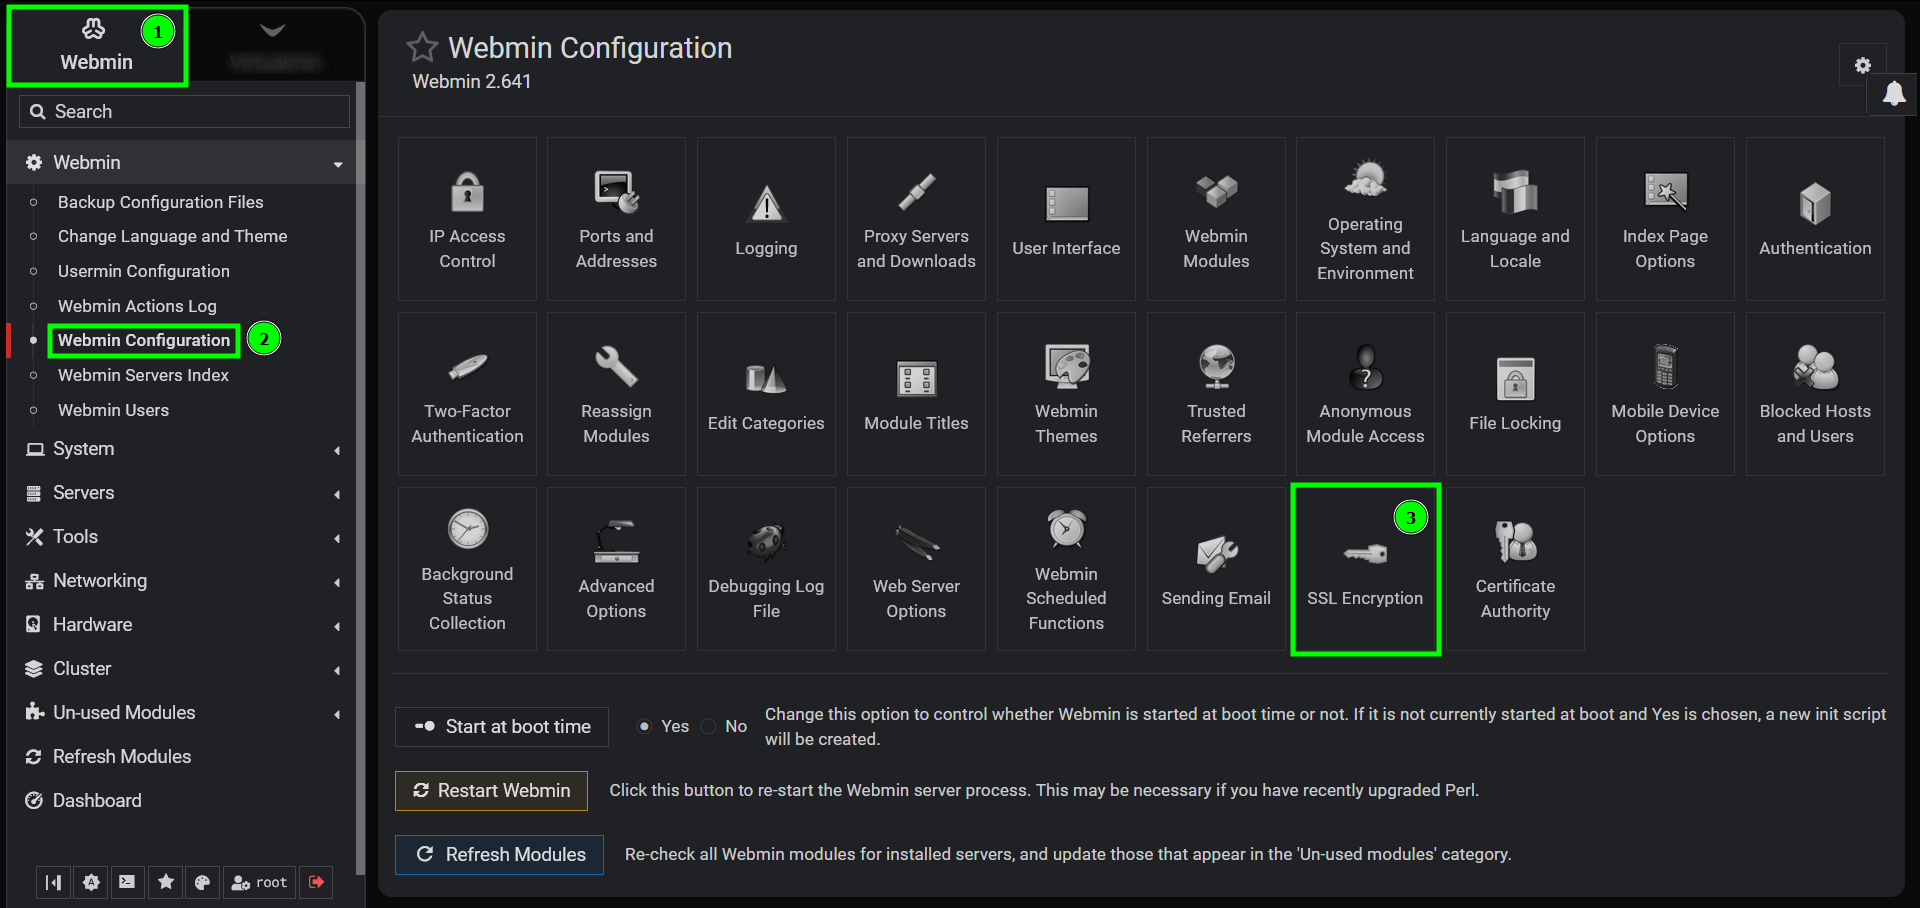Open Usermin Configuration link
1920x908 pixels.
144,271
